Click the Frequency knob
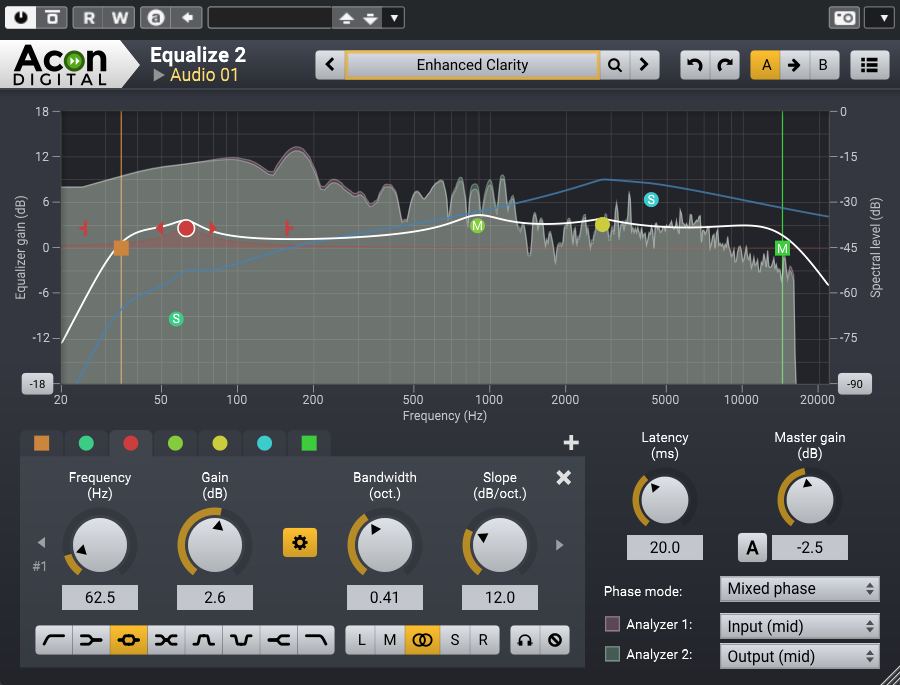The height and width of the screenshot is (685, 900). pyautogui.click(x=100, y=545)
